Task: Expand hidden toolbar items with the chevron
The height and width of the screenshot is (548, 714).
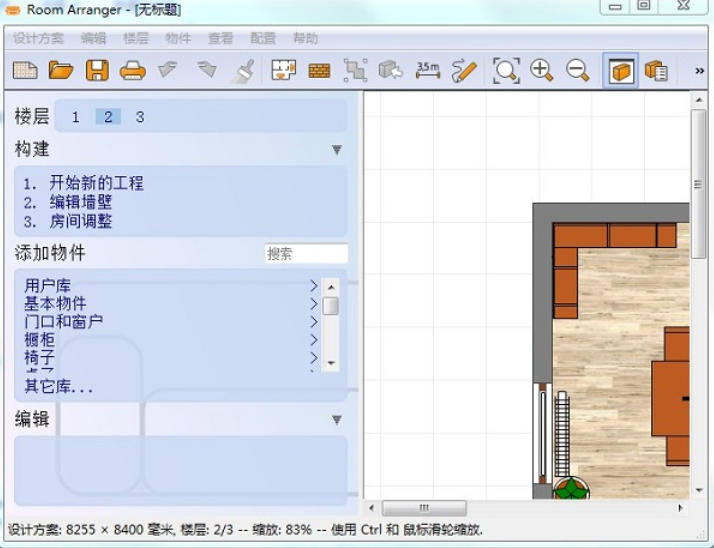Action: click(x=700, y=71)
